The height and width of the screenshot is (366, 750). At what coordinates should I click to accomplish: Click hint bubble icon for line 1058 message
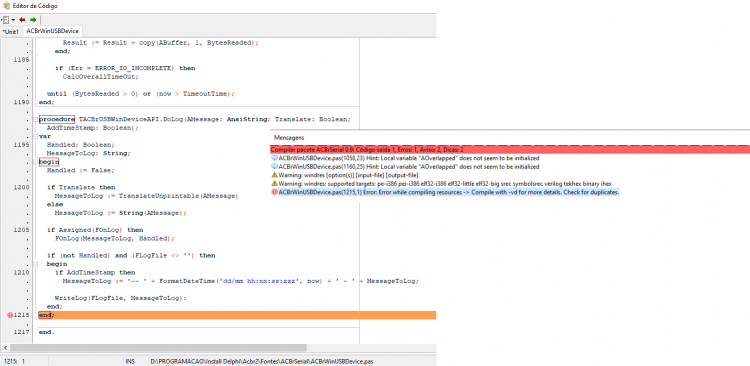click(275, 158)
